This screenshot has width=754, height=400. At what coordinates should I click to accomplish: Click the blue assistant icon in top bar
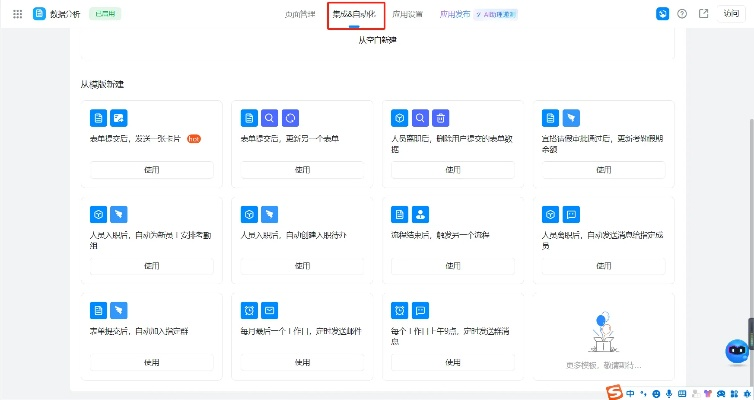point(662,14)
